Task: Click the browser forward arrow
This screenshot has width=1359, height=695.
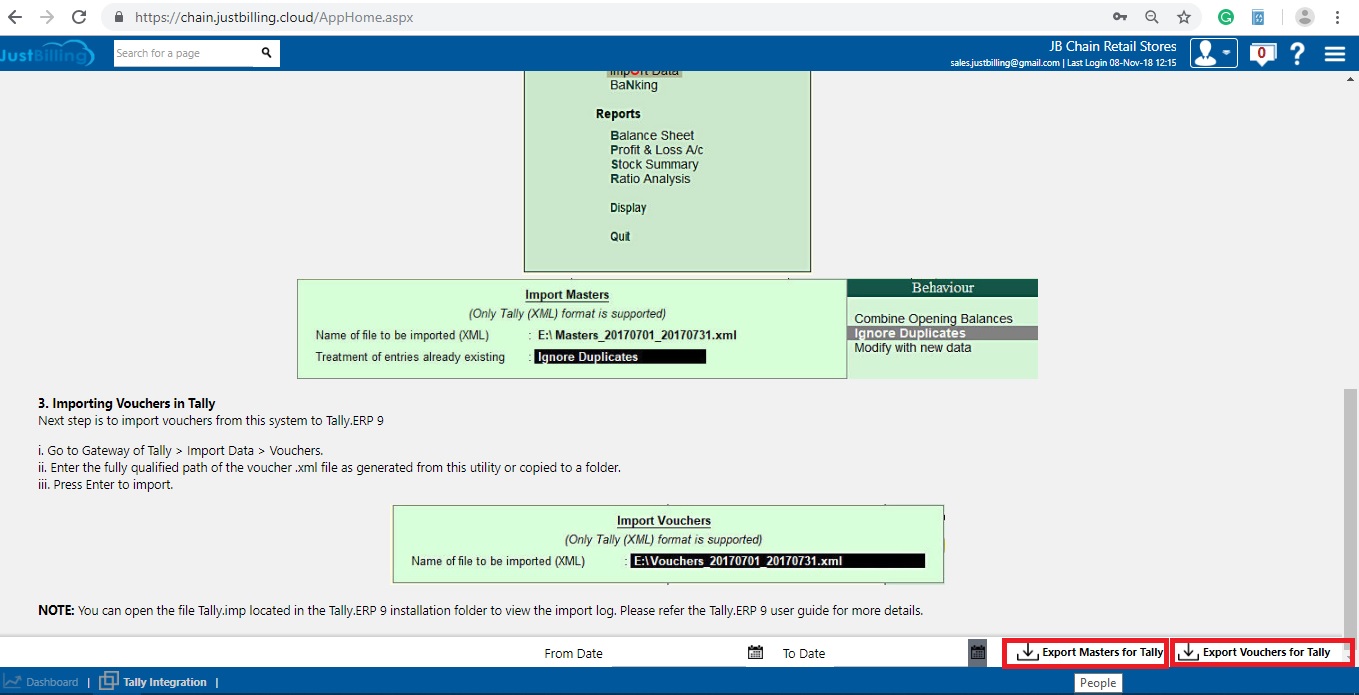Action: tap(46, 17)
